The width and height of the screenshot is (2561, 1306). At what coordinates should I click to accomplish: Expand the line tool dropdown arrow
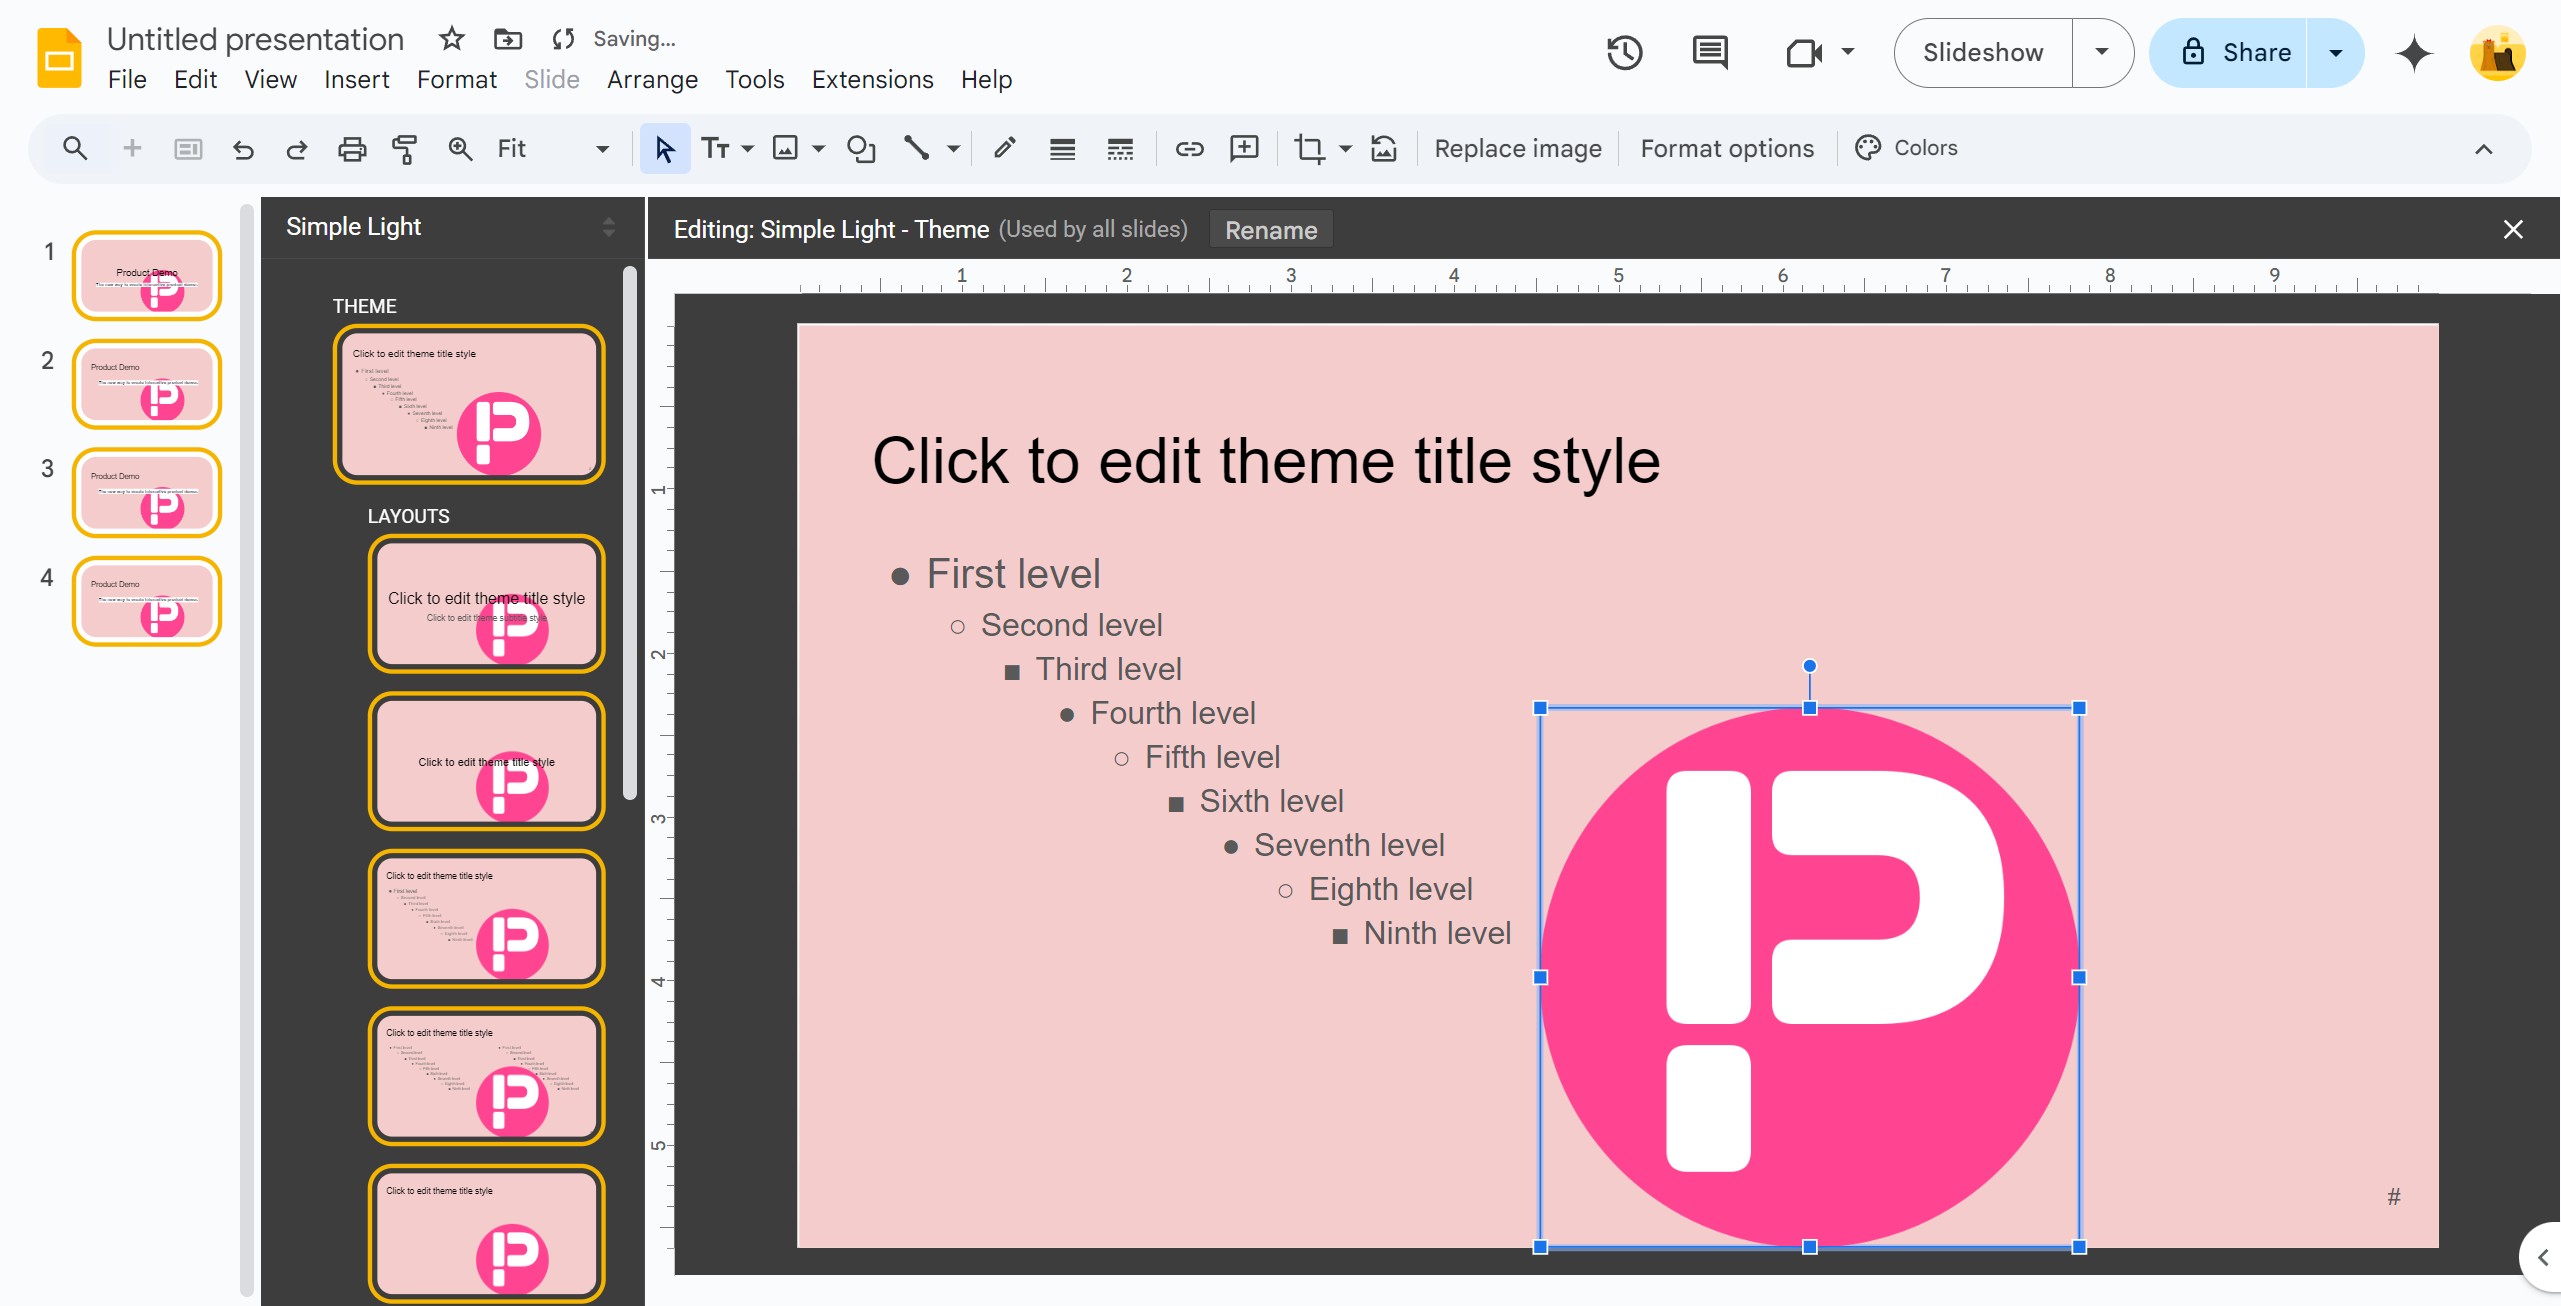point(953,149)
